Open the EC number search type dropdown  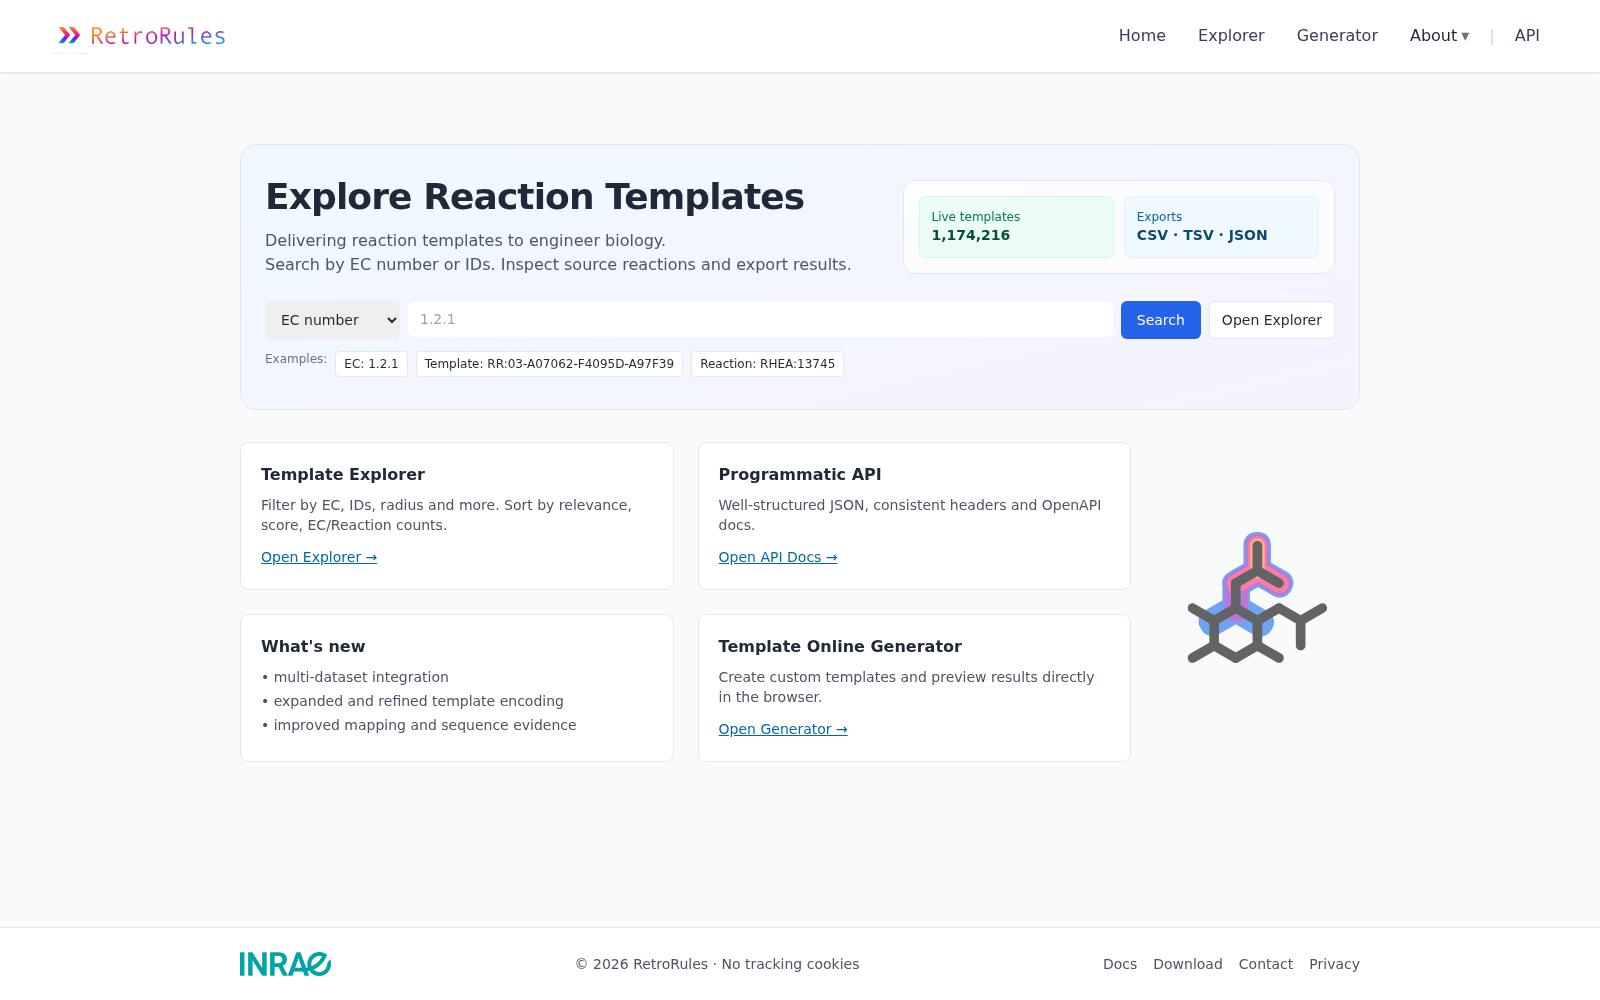[332, 320]
